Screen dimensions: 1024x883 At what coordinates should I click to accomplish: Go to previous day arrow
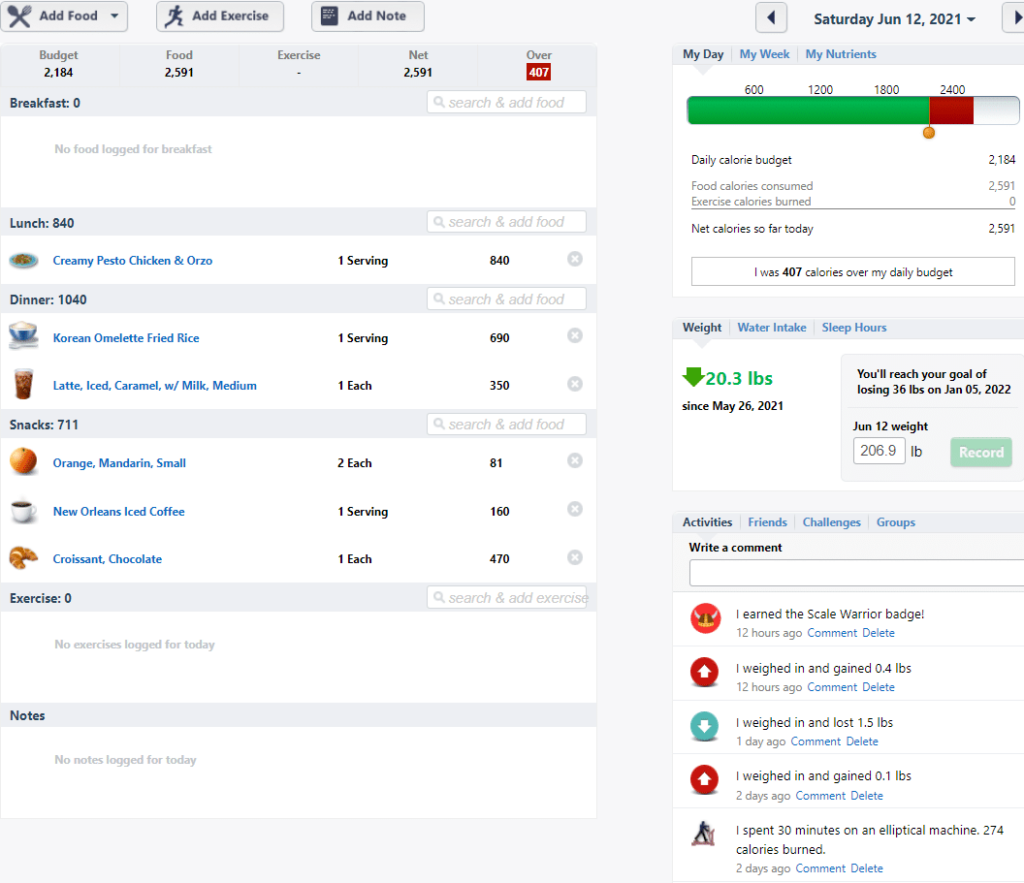[x=771, y=18]
